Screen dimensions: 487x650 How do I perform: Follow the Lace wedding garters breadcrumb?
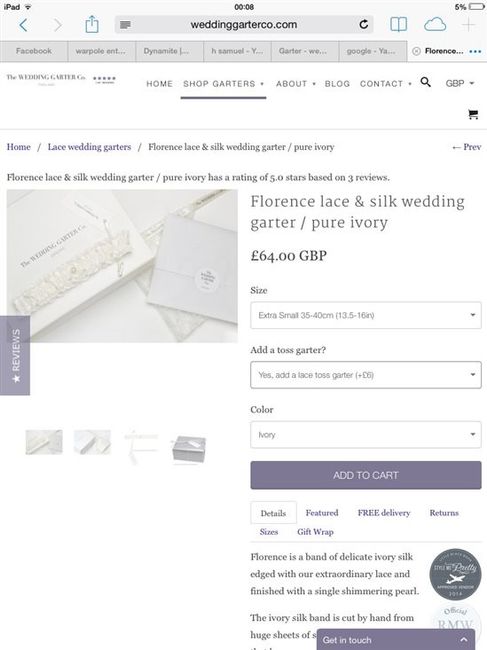pos(89,147)
